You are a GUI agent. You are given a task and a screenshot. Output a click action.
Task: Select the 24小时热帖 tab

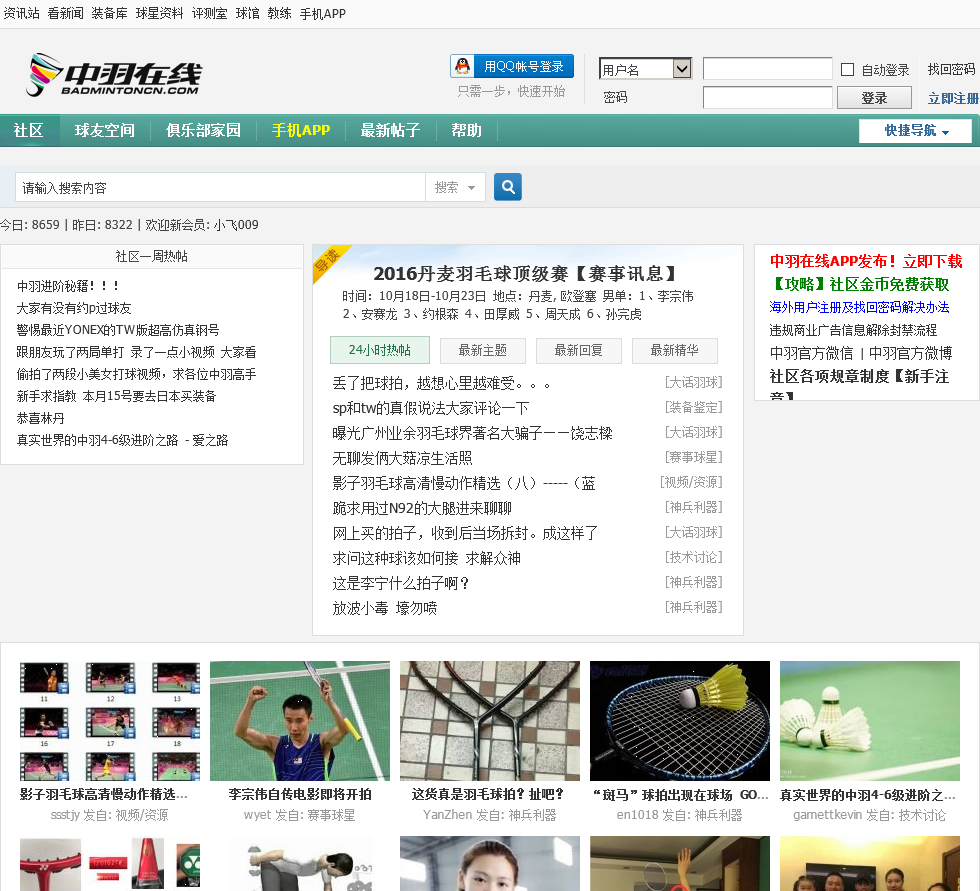(x=380, y=350)
